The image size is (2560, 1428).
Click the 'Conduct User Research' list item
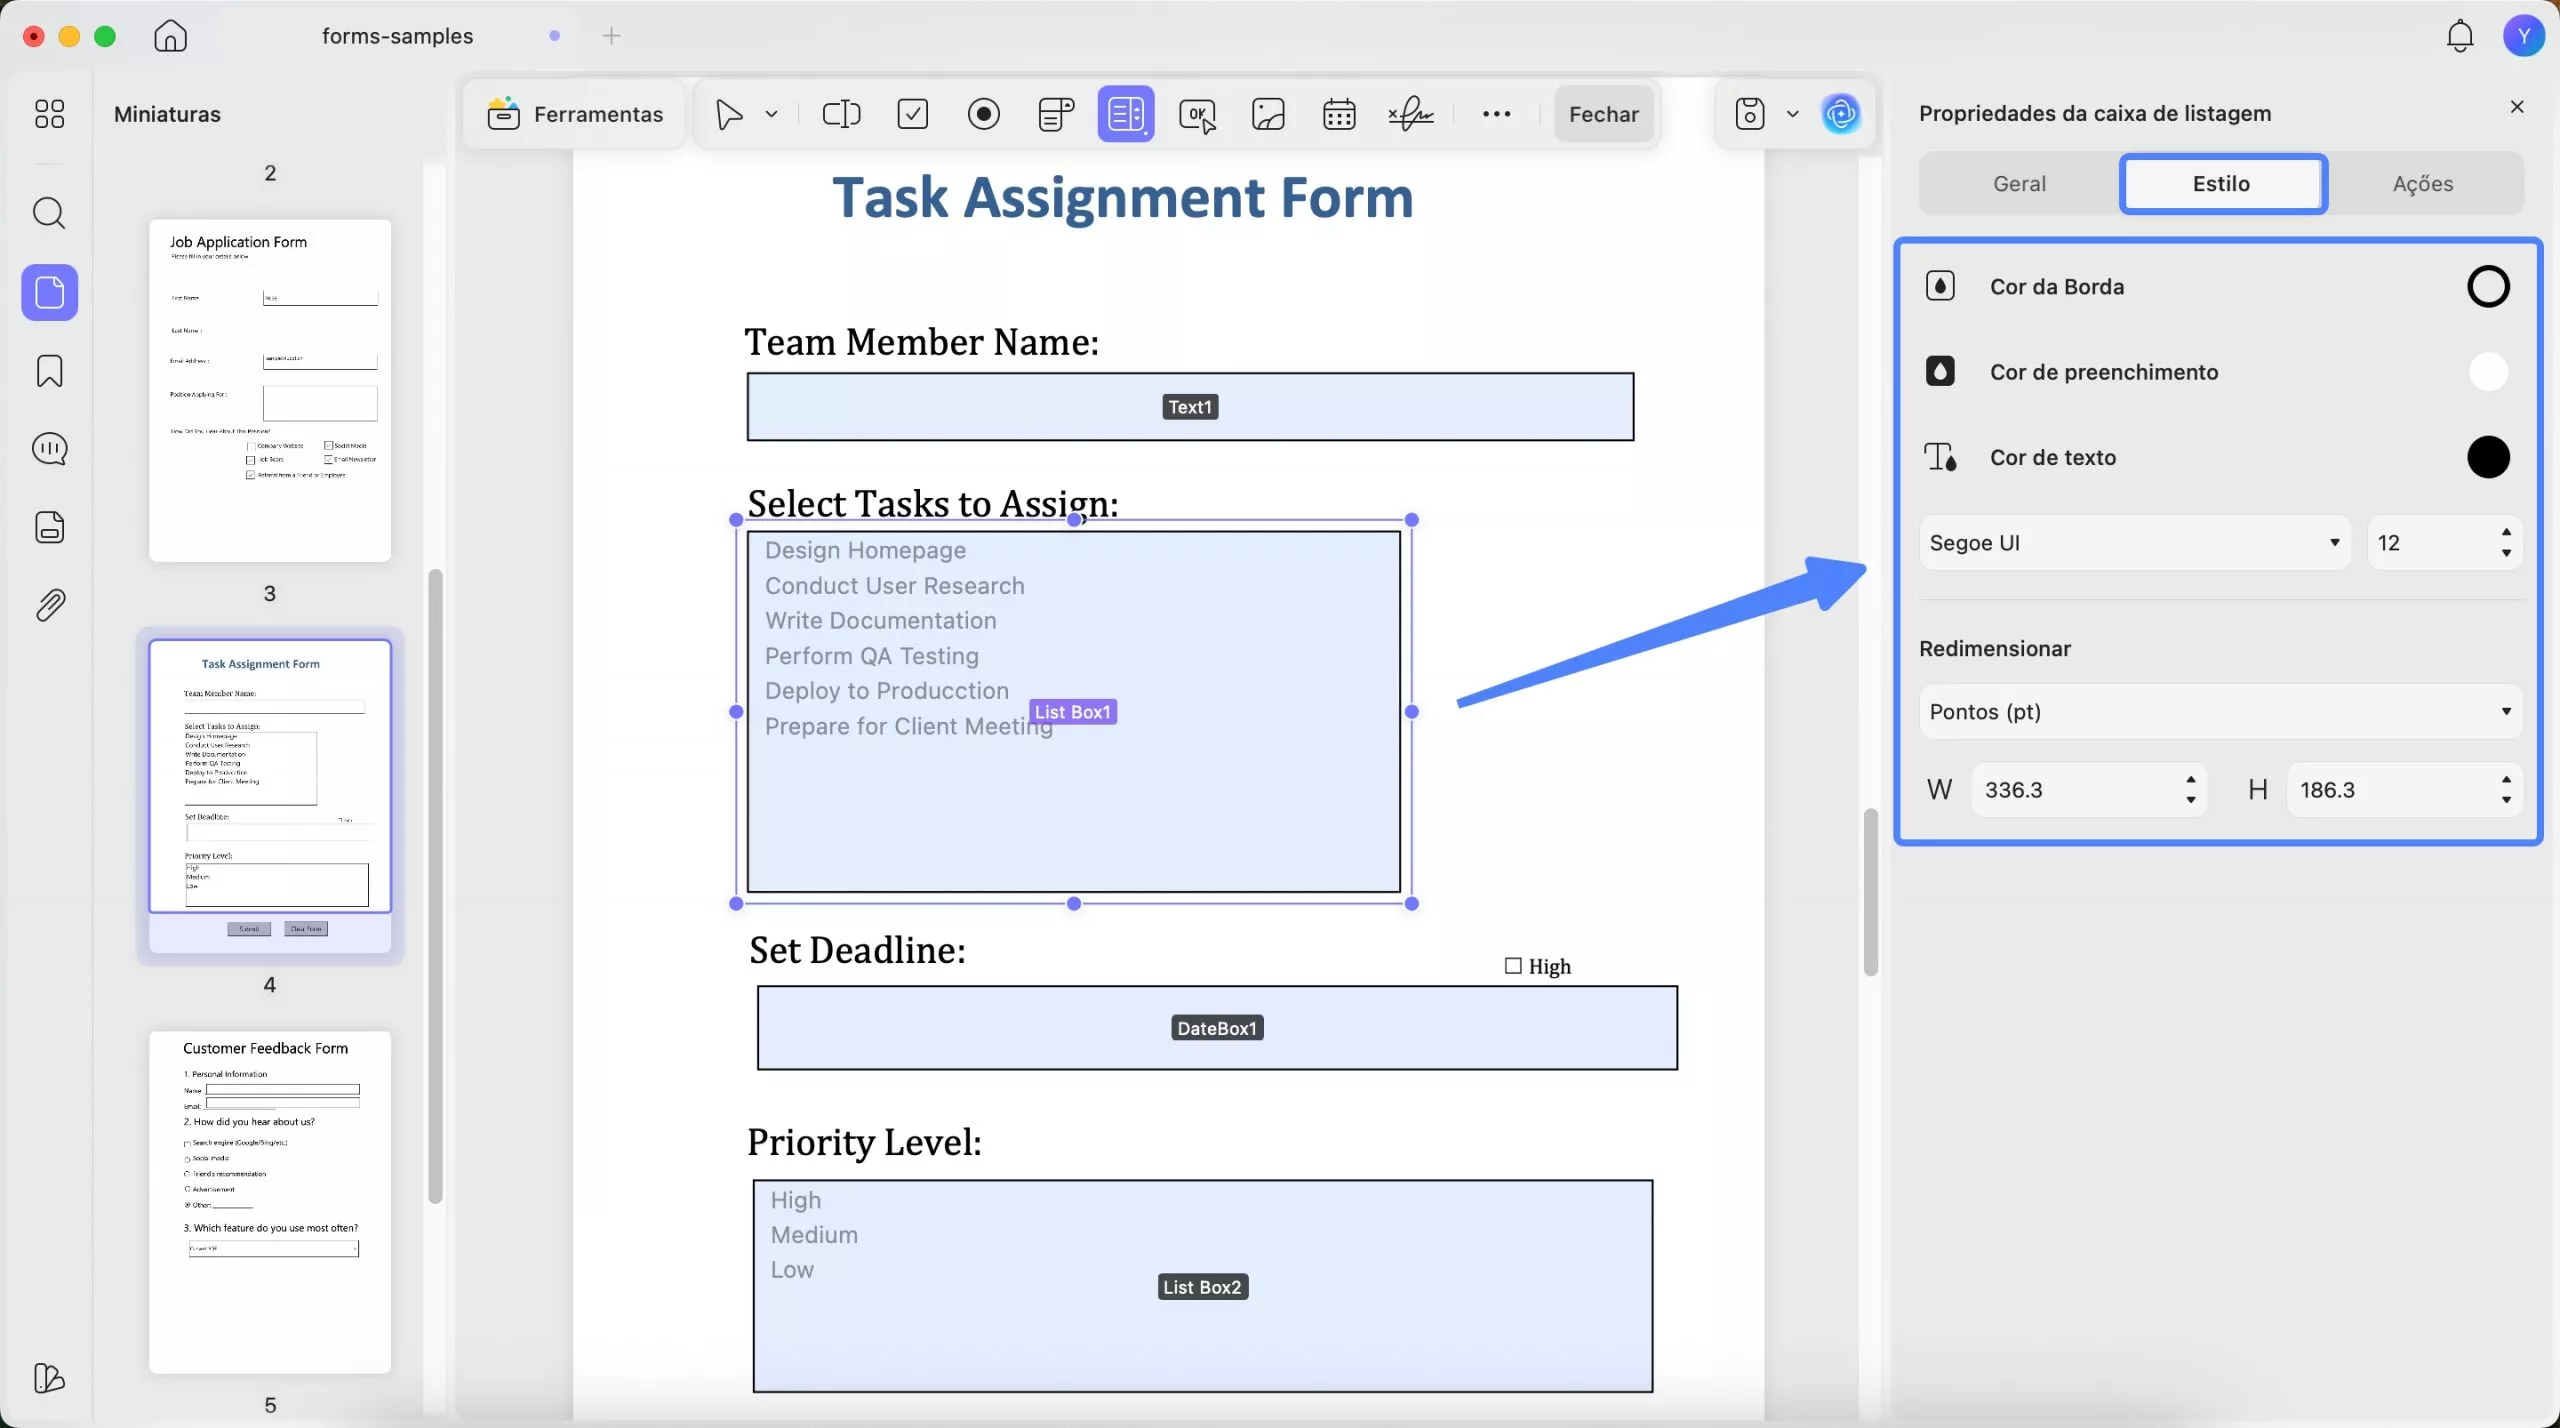point(894,586)
